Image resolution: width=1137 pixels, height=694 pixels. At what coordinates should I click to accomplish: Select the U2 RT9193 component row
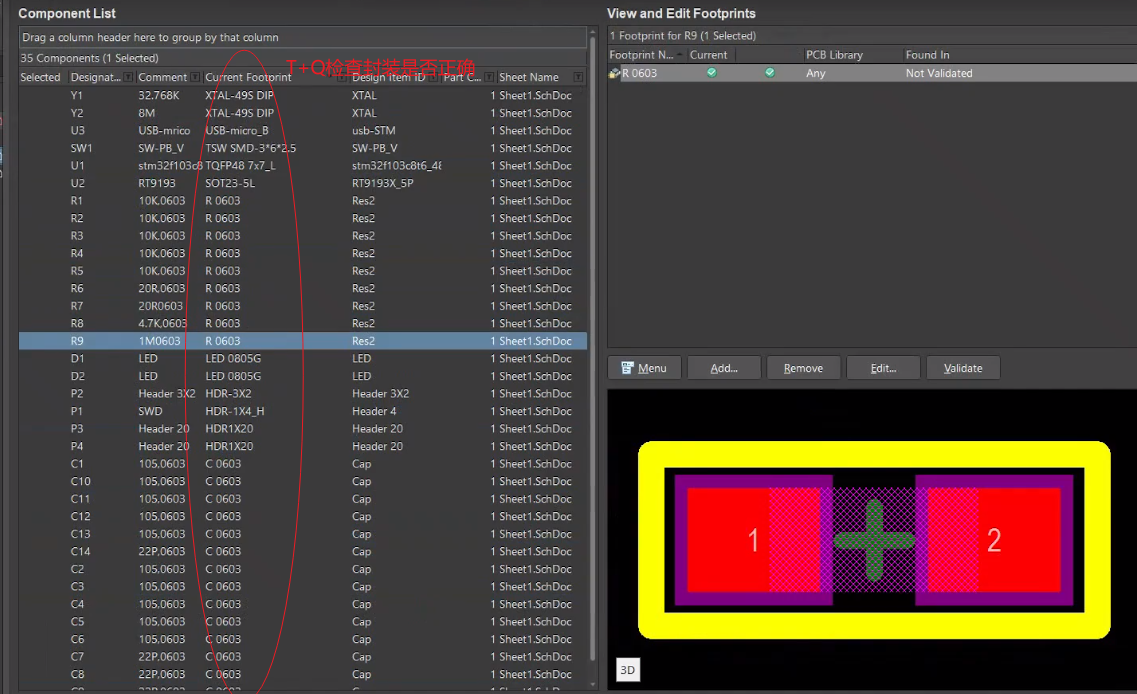tap(302, 183)
